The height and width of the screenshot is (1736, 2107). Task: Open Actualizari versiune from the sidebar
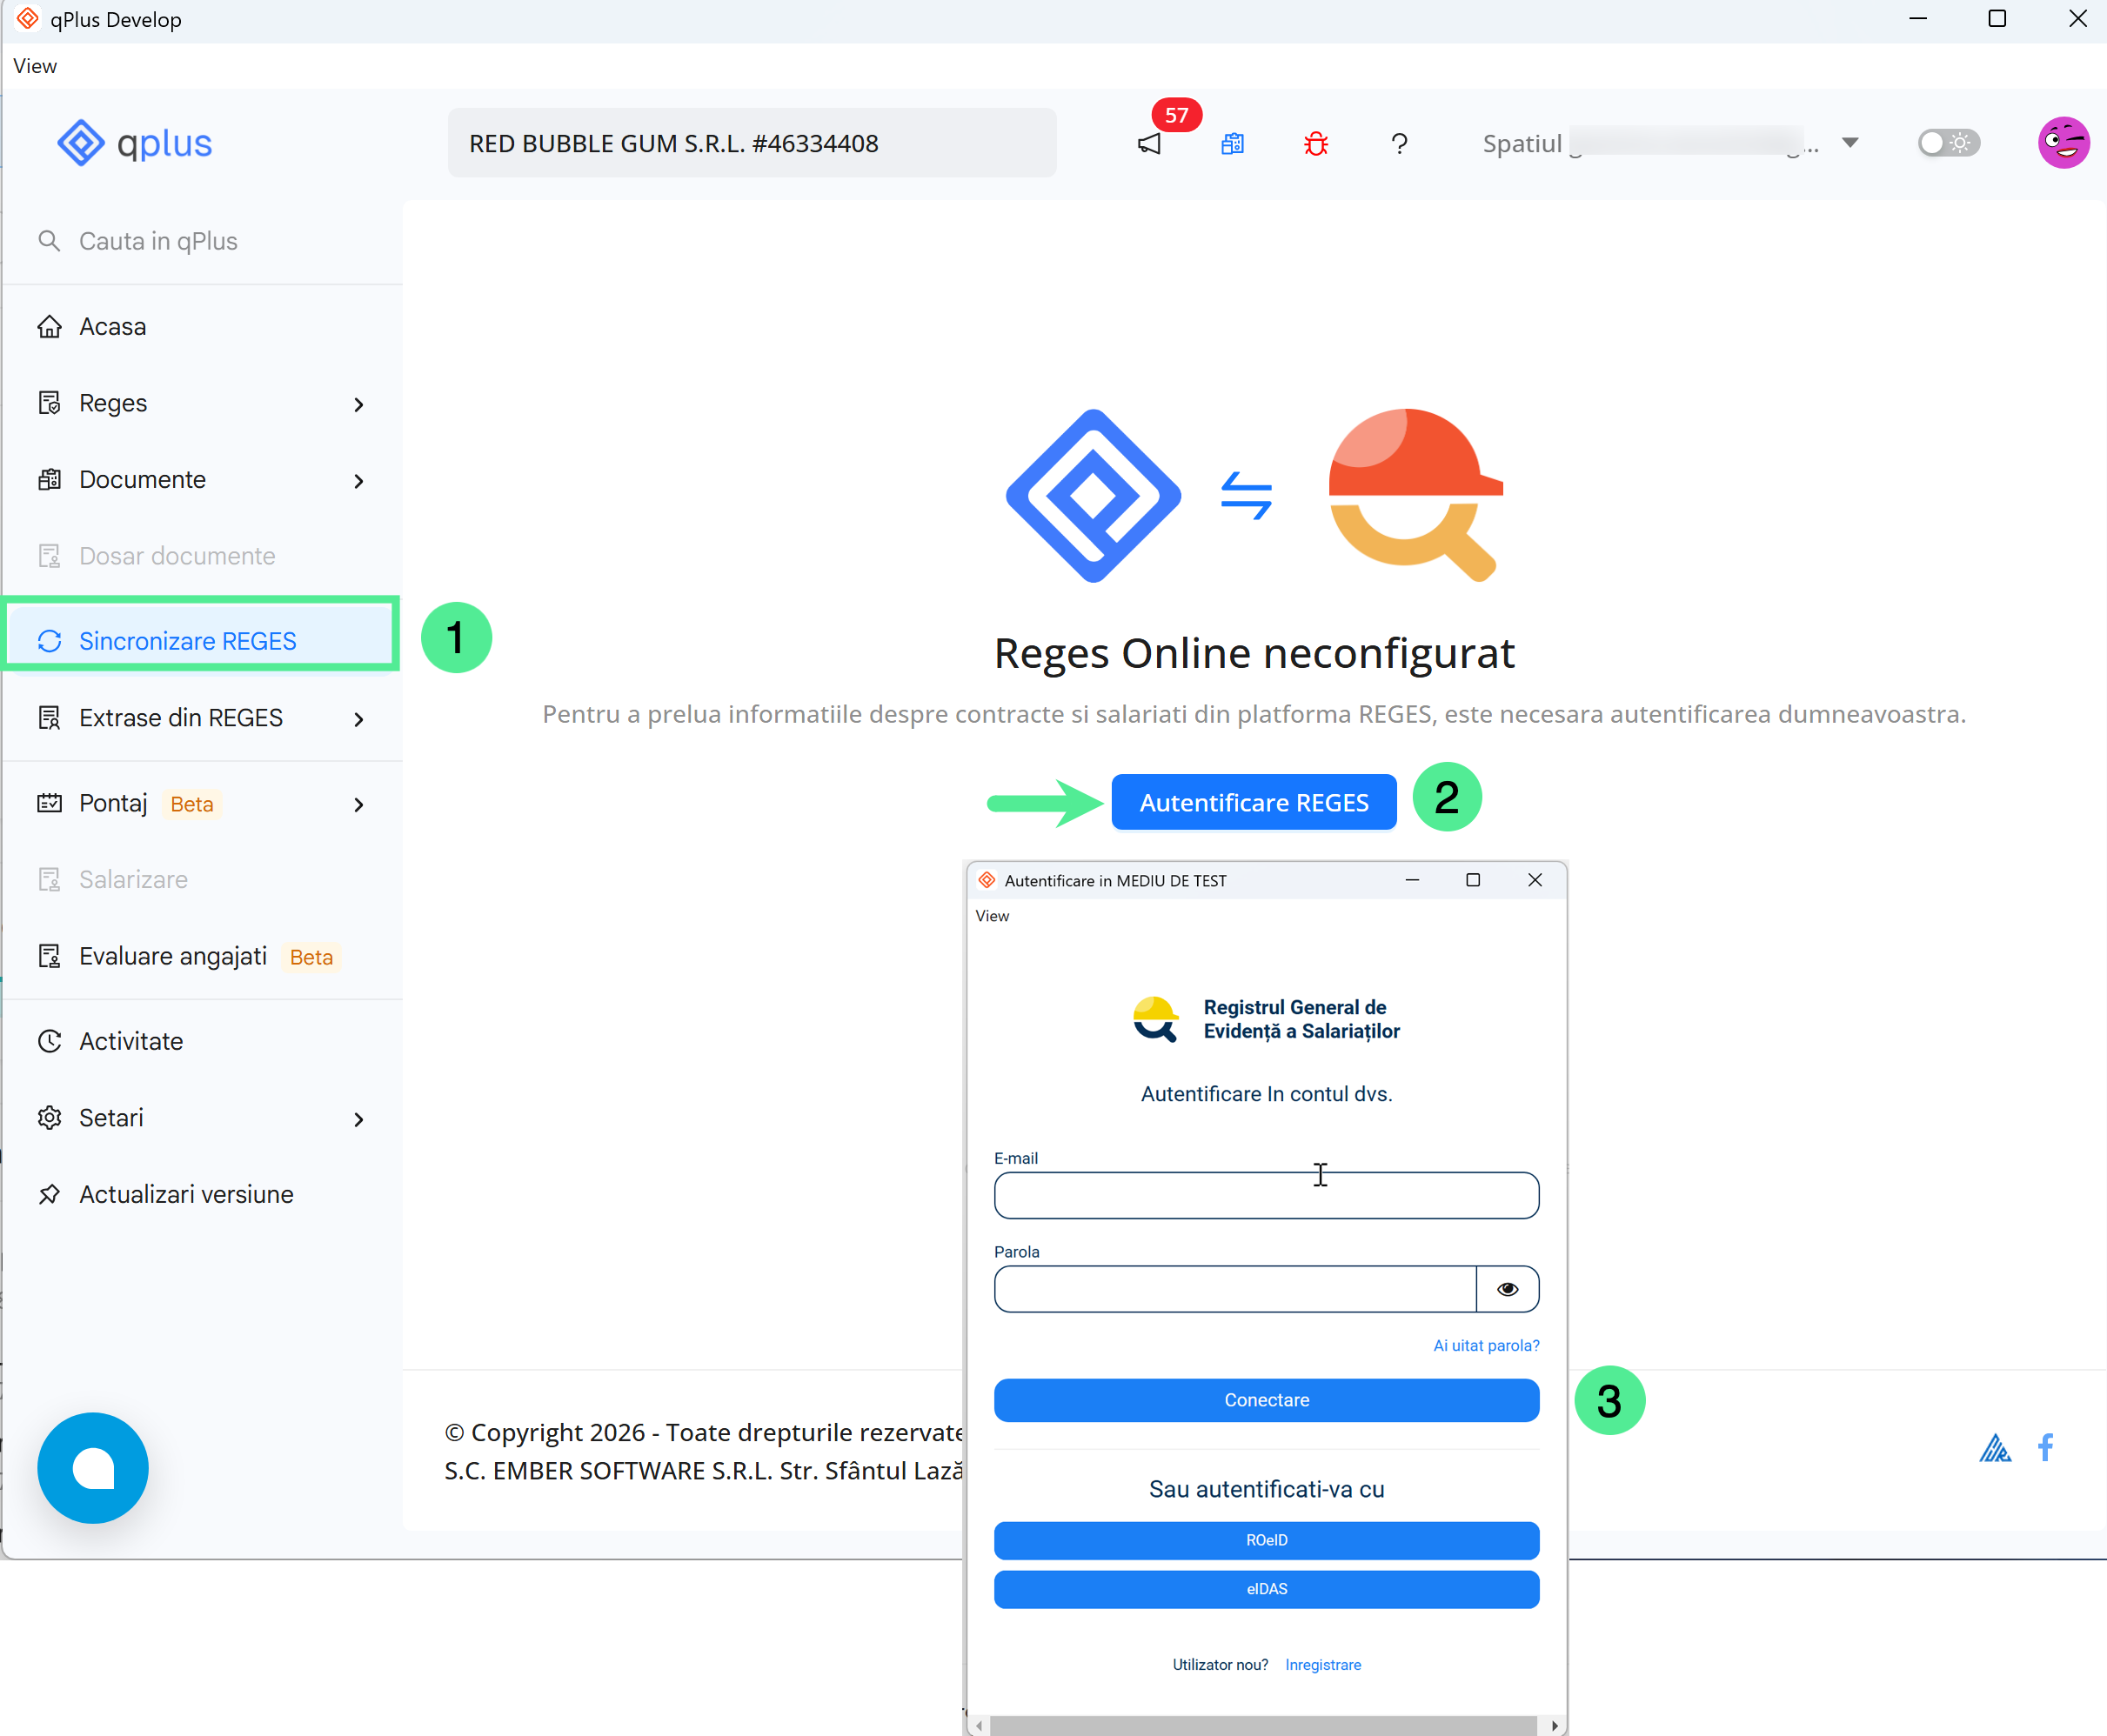[186, 1193]
